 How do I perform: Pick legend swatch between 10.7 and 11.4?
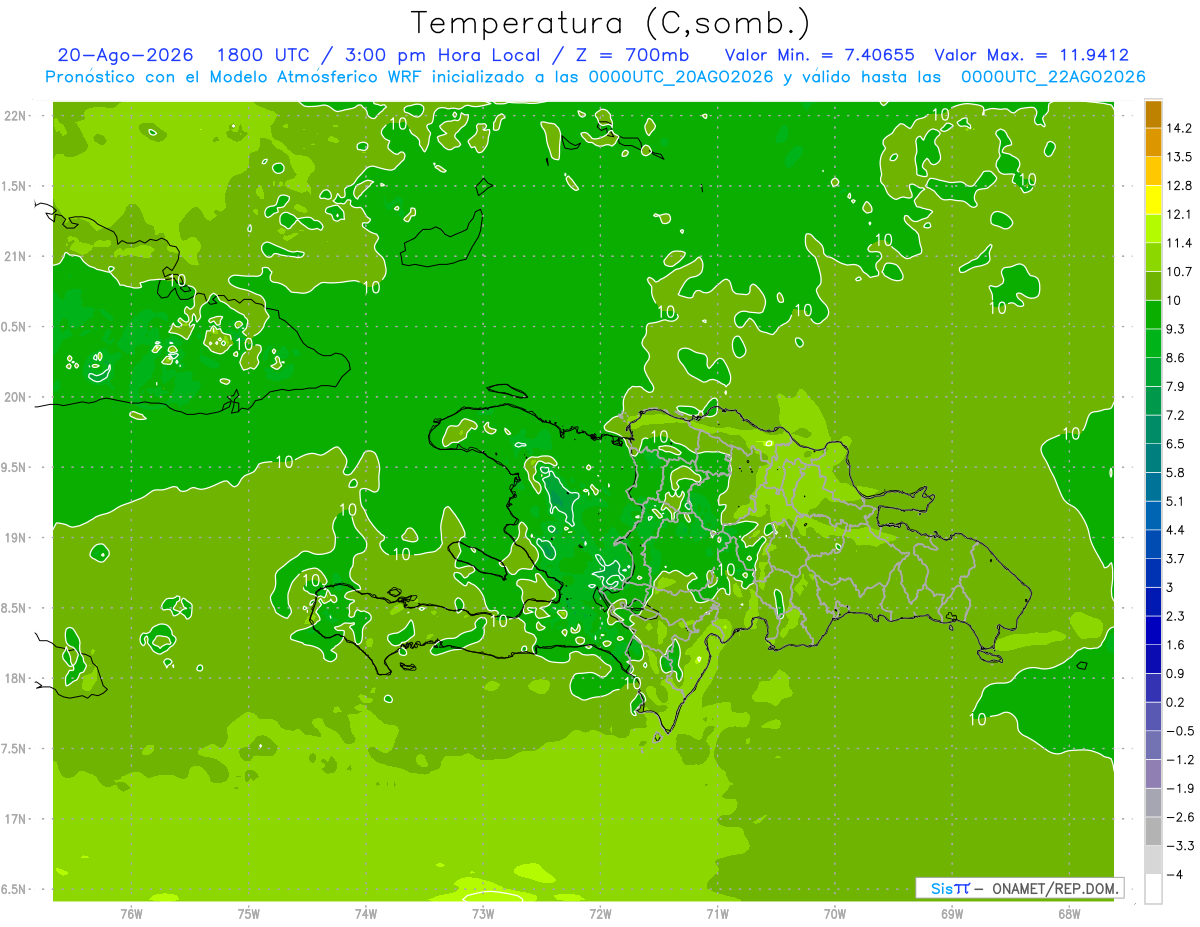pyautogui.click(x=1153, y=258)
